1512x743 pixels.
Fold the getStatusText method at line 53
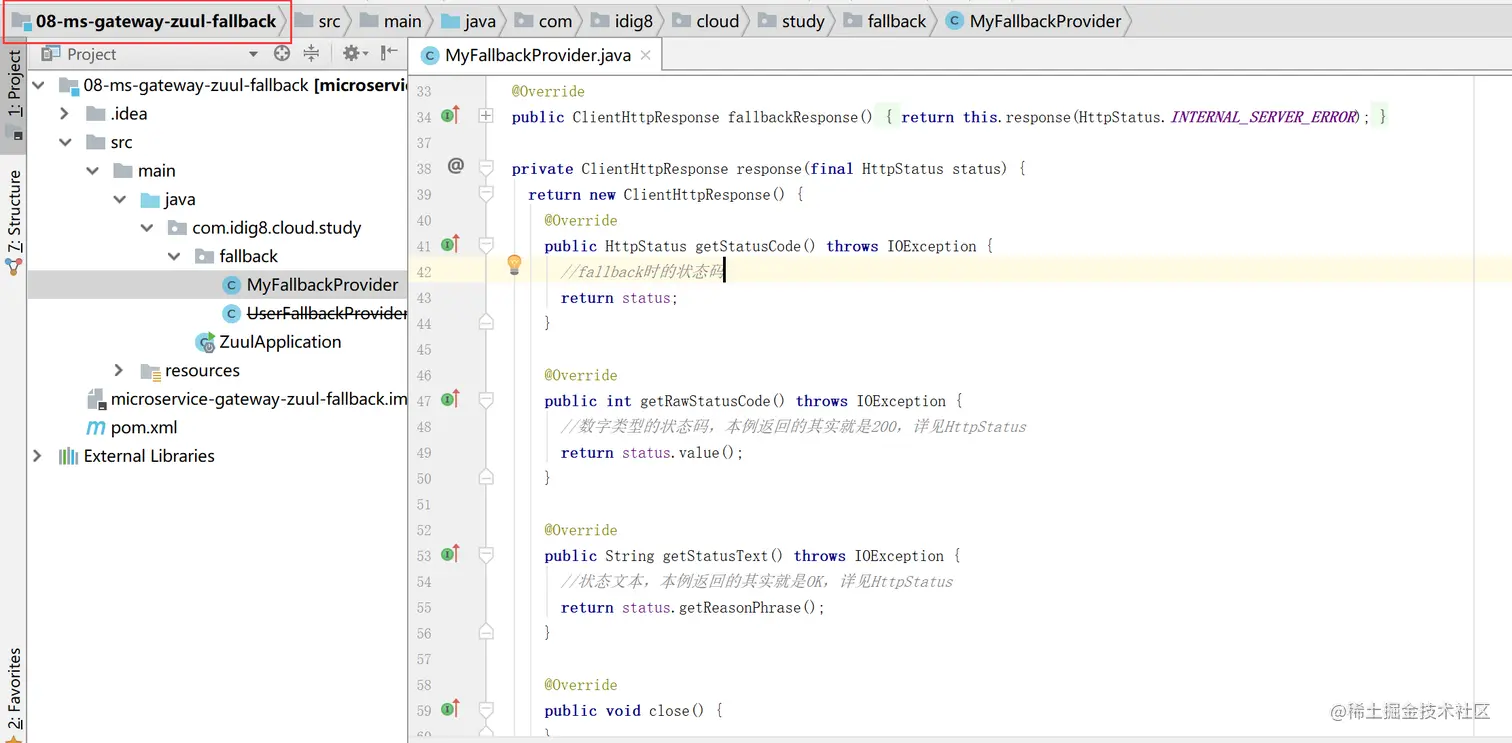click(x=486, y=555)
